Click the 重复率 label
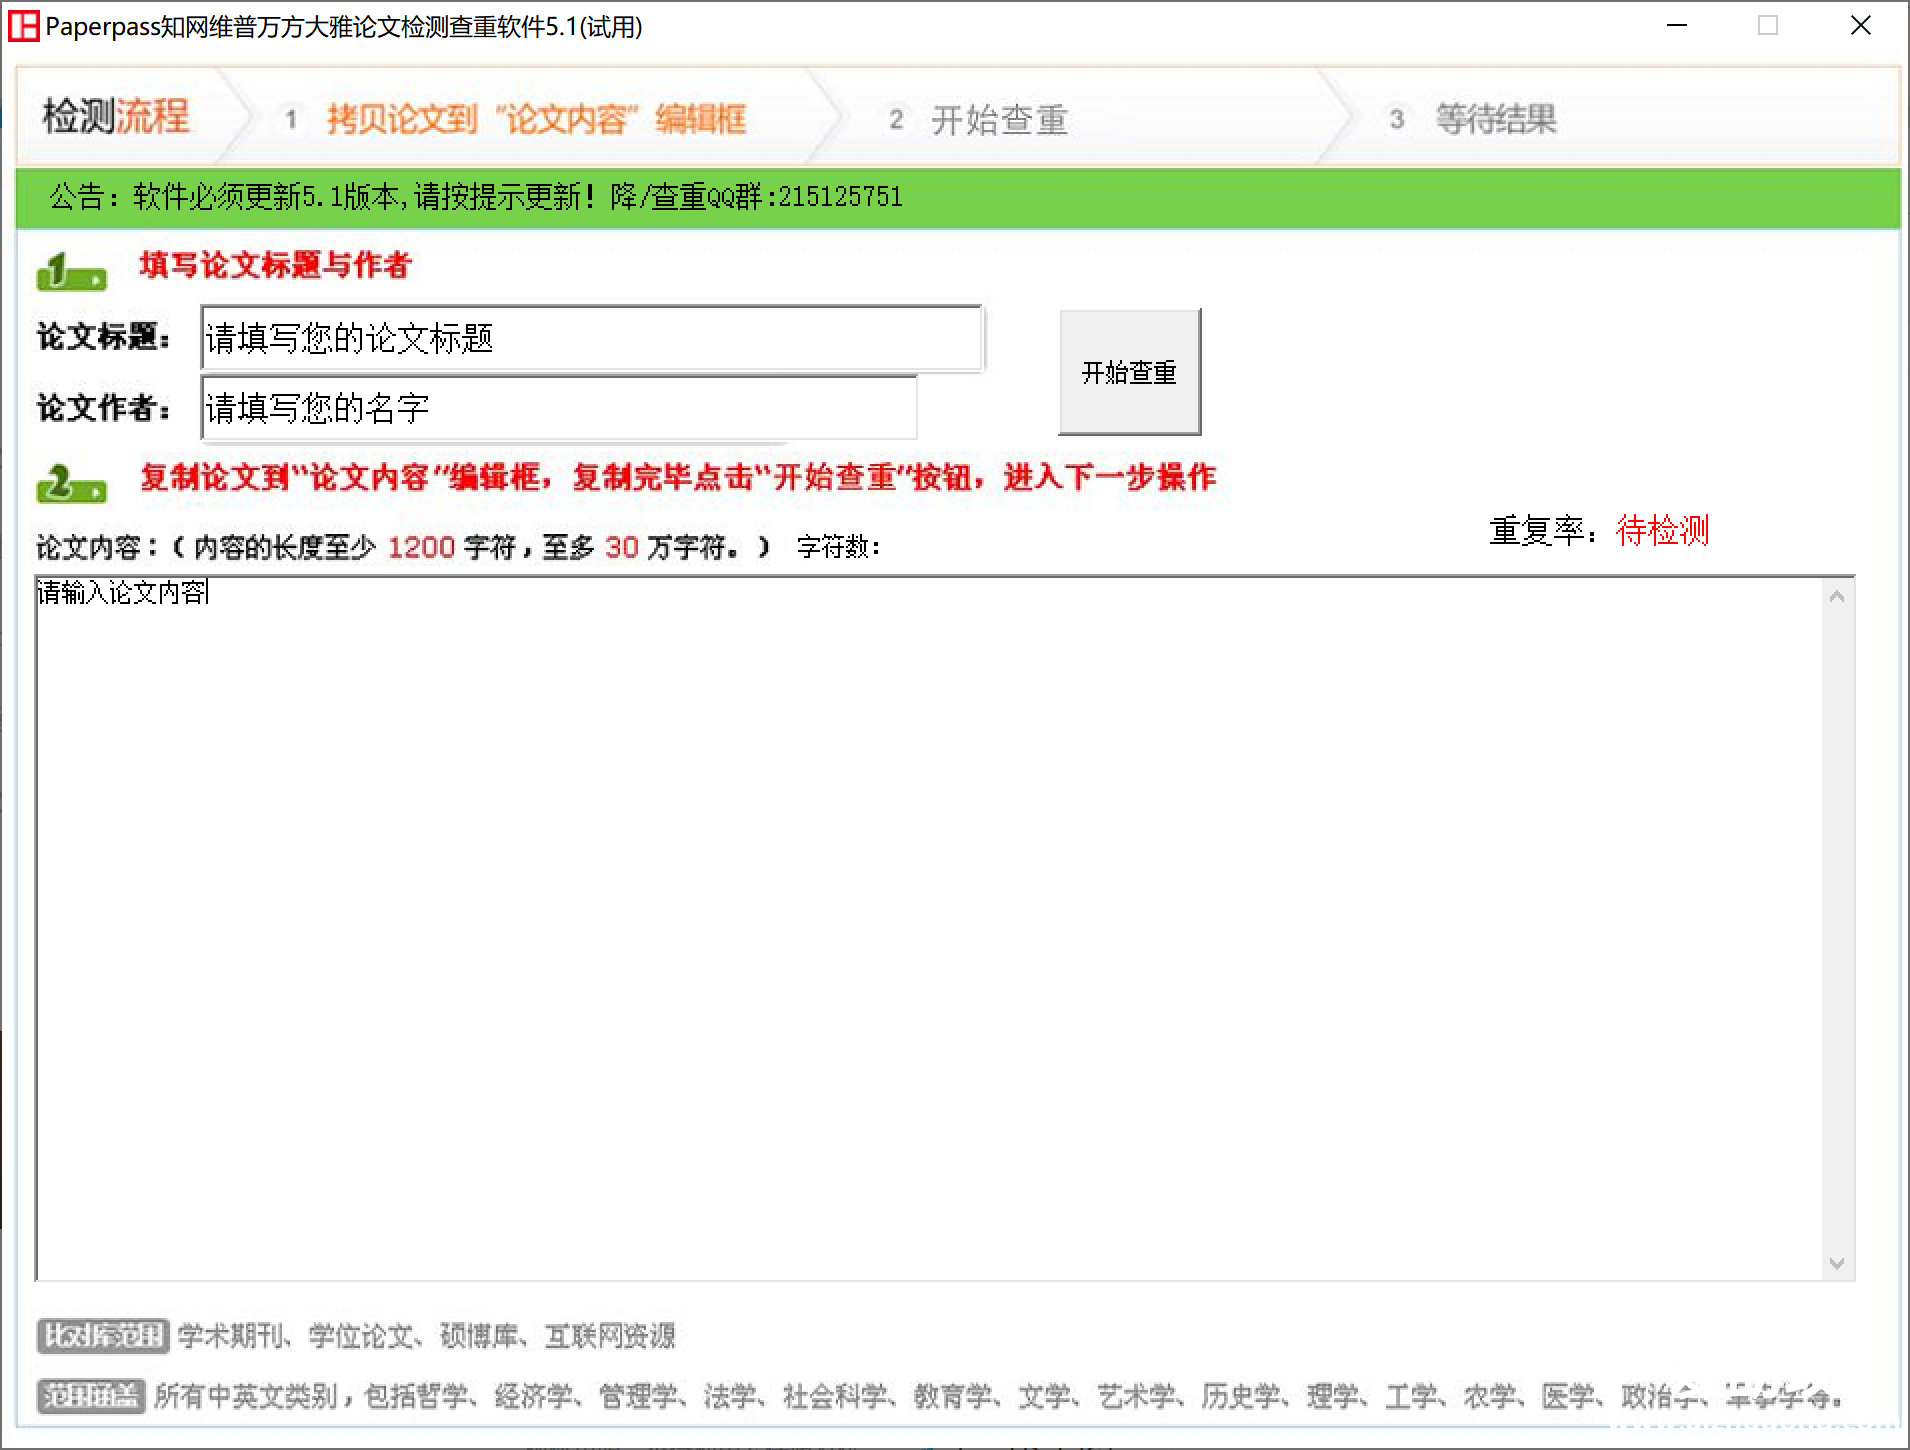This screenshot has width=1910, height=1450. (1546, 530)
